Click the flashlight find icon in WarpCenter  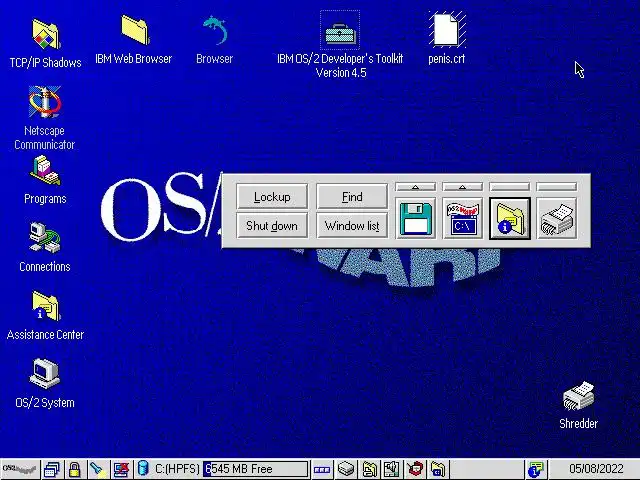click(98, 469)
